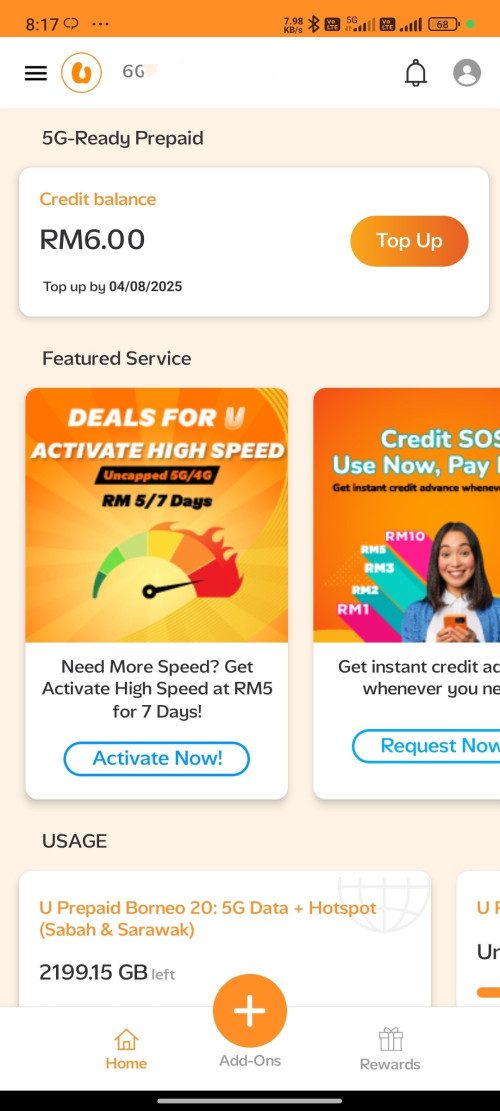Click the Request Now button
The image size is (500, 1111).
pos(426,746)
